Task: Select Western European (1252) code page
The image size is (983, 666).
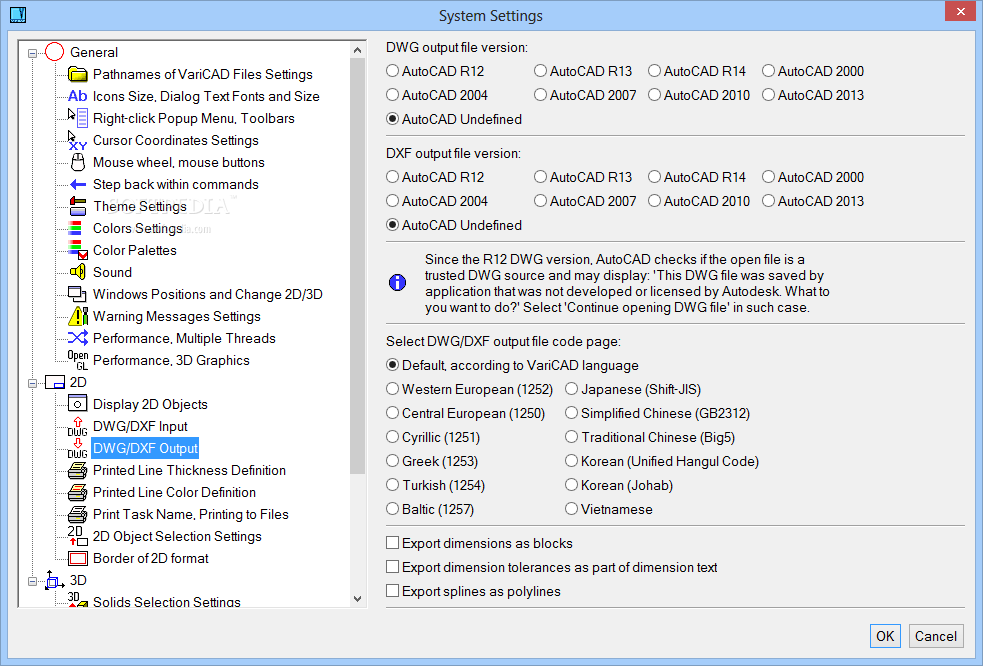Action: point(470,389)
